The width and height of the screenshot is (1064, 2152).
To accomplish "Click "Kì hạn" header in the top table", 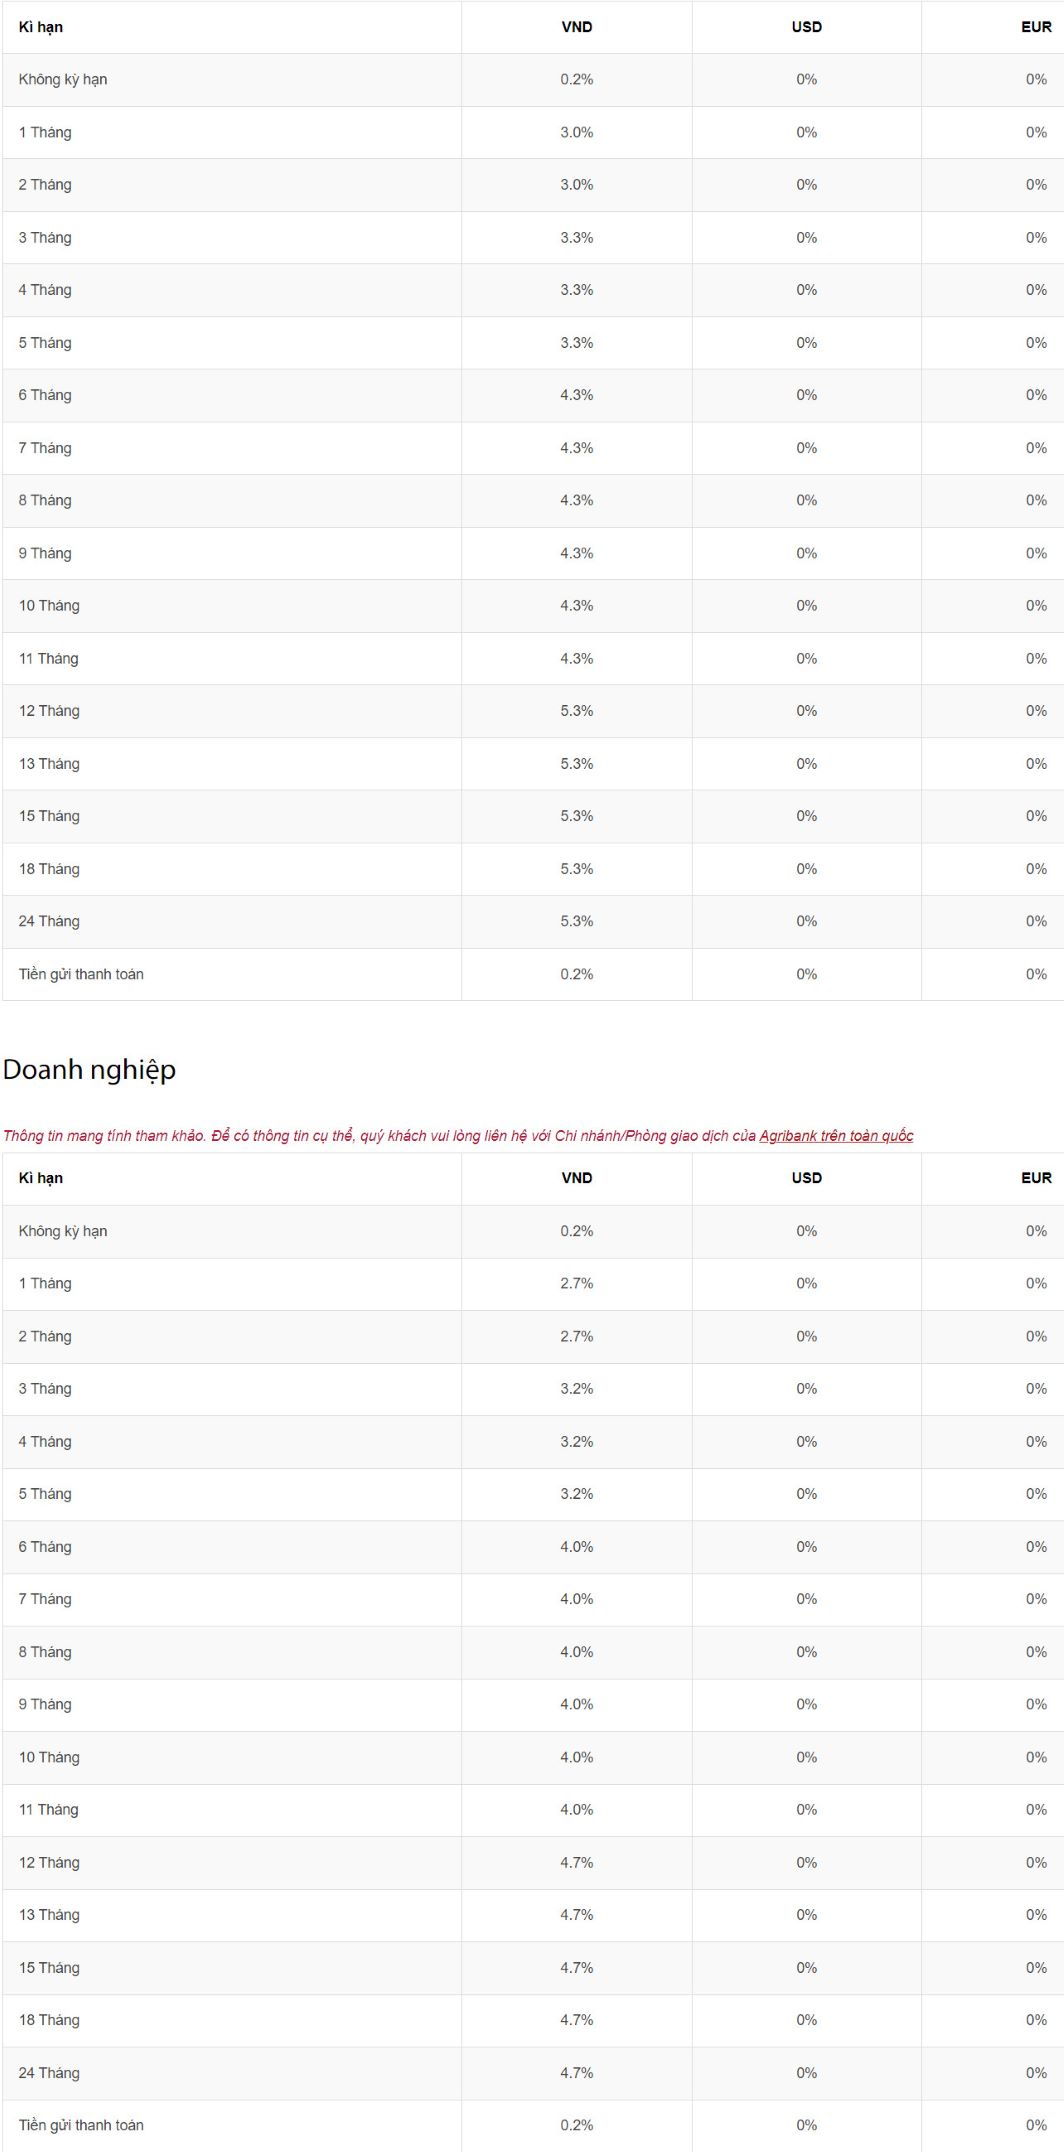I will [x=41, y=27].
